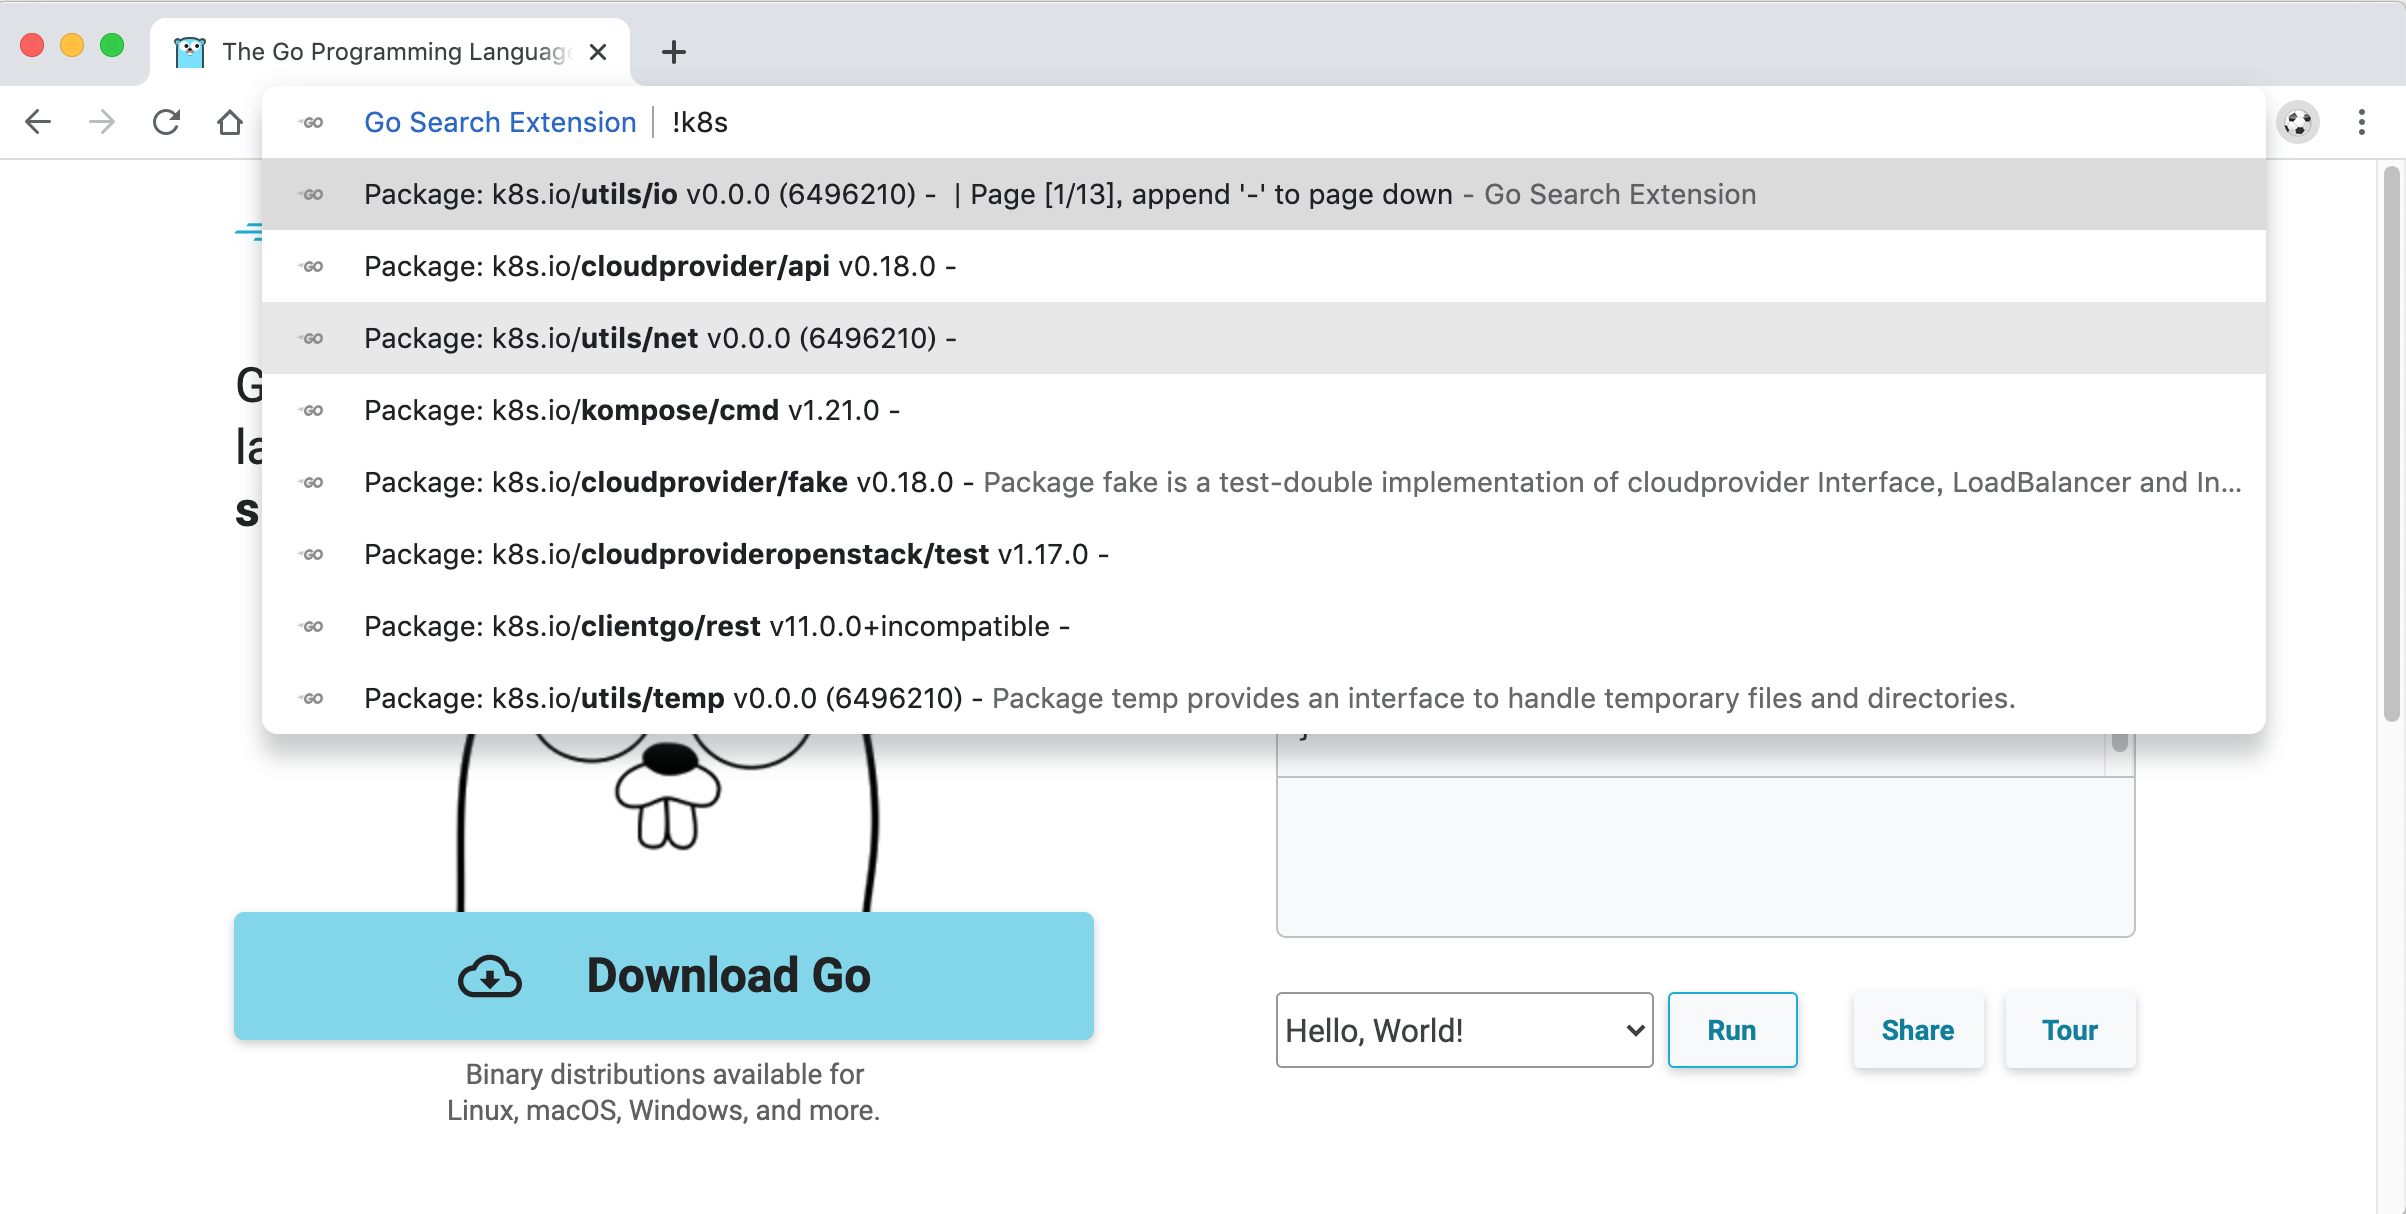
Task: Pick the k8s.io/utils/temp package suggestion
Action: coord(1264,698)
